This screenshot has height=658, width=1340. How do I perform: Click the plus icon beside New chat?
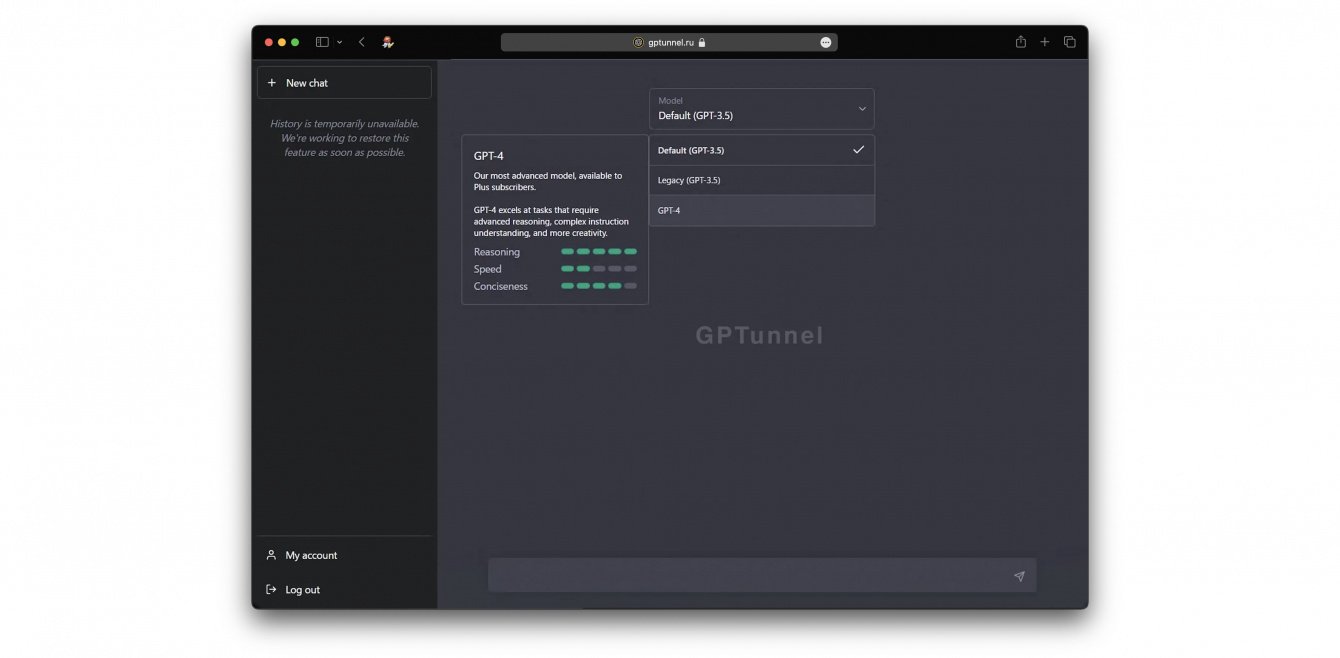click(272, 83)
